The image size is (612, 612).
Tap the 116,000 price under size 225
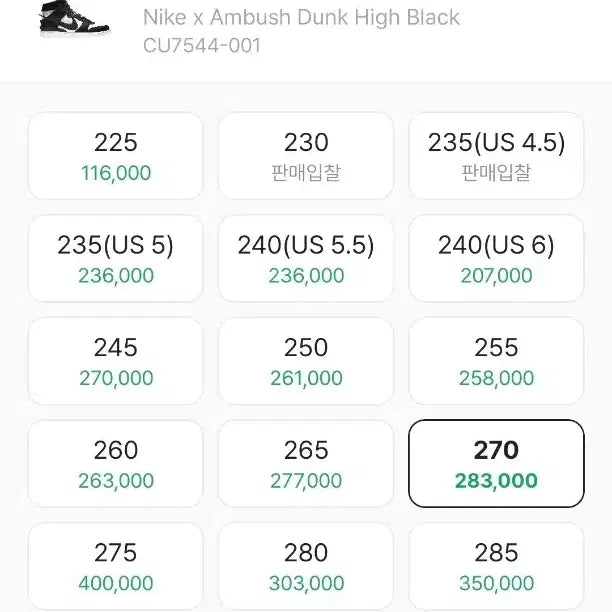pyautogui.click(x=116, y=173)
